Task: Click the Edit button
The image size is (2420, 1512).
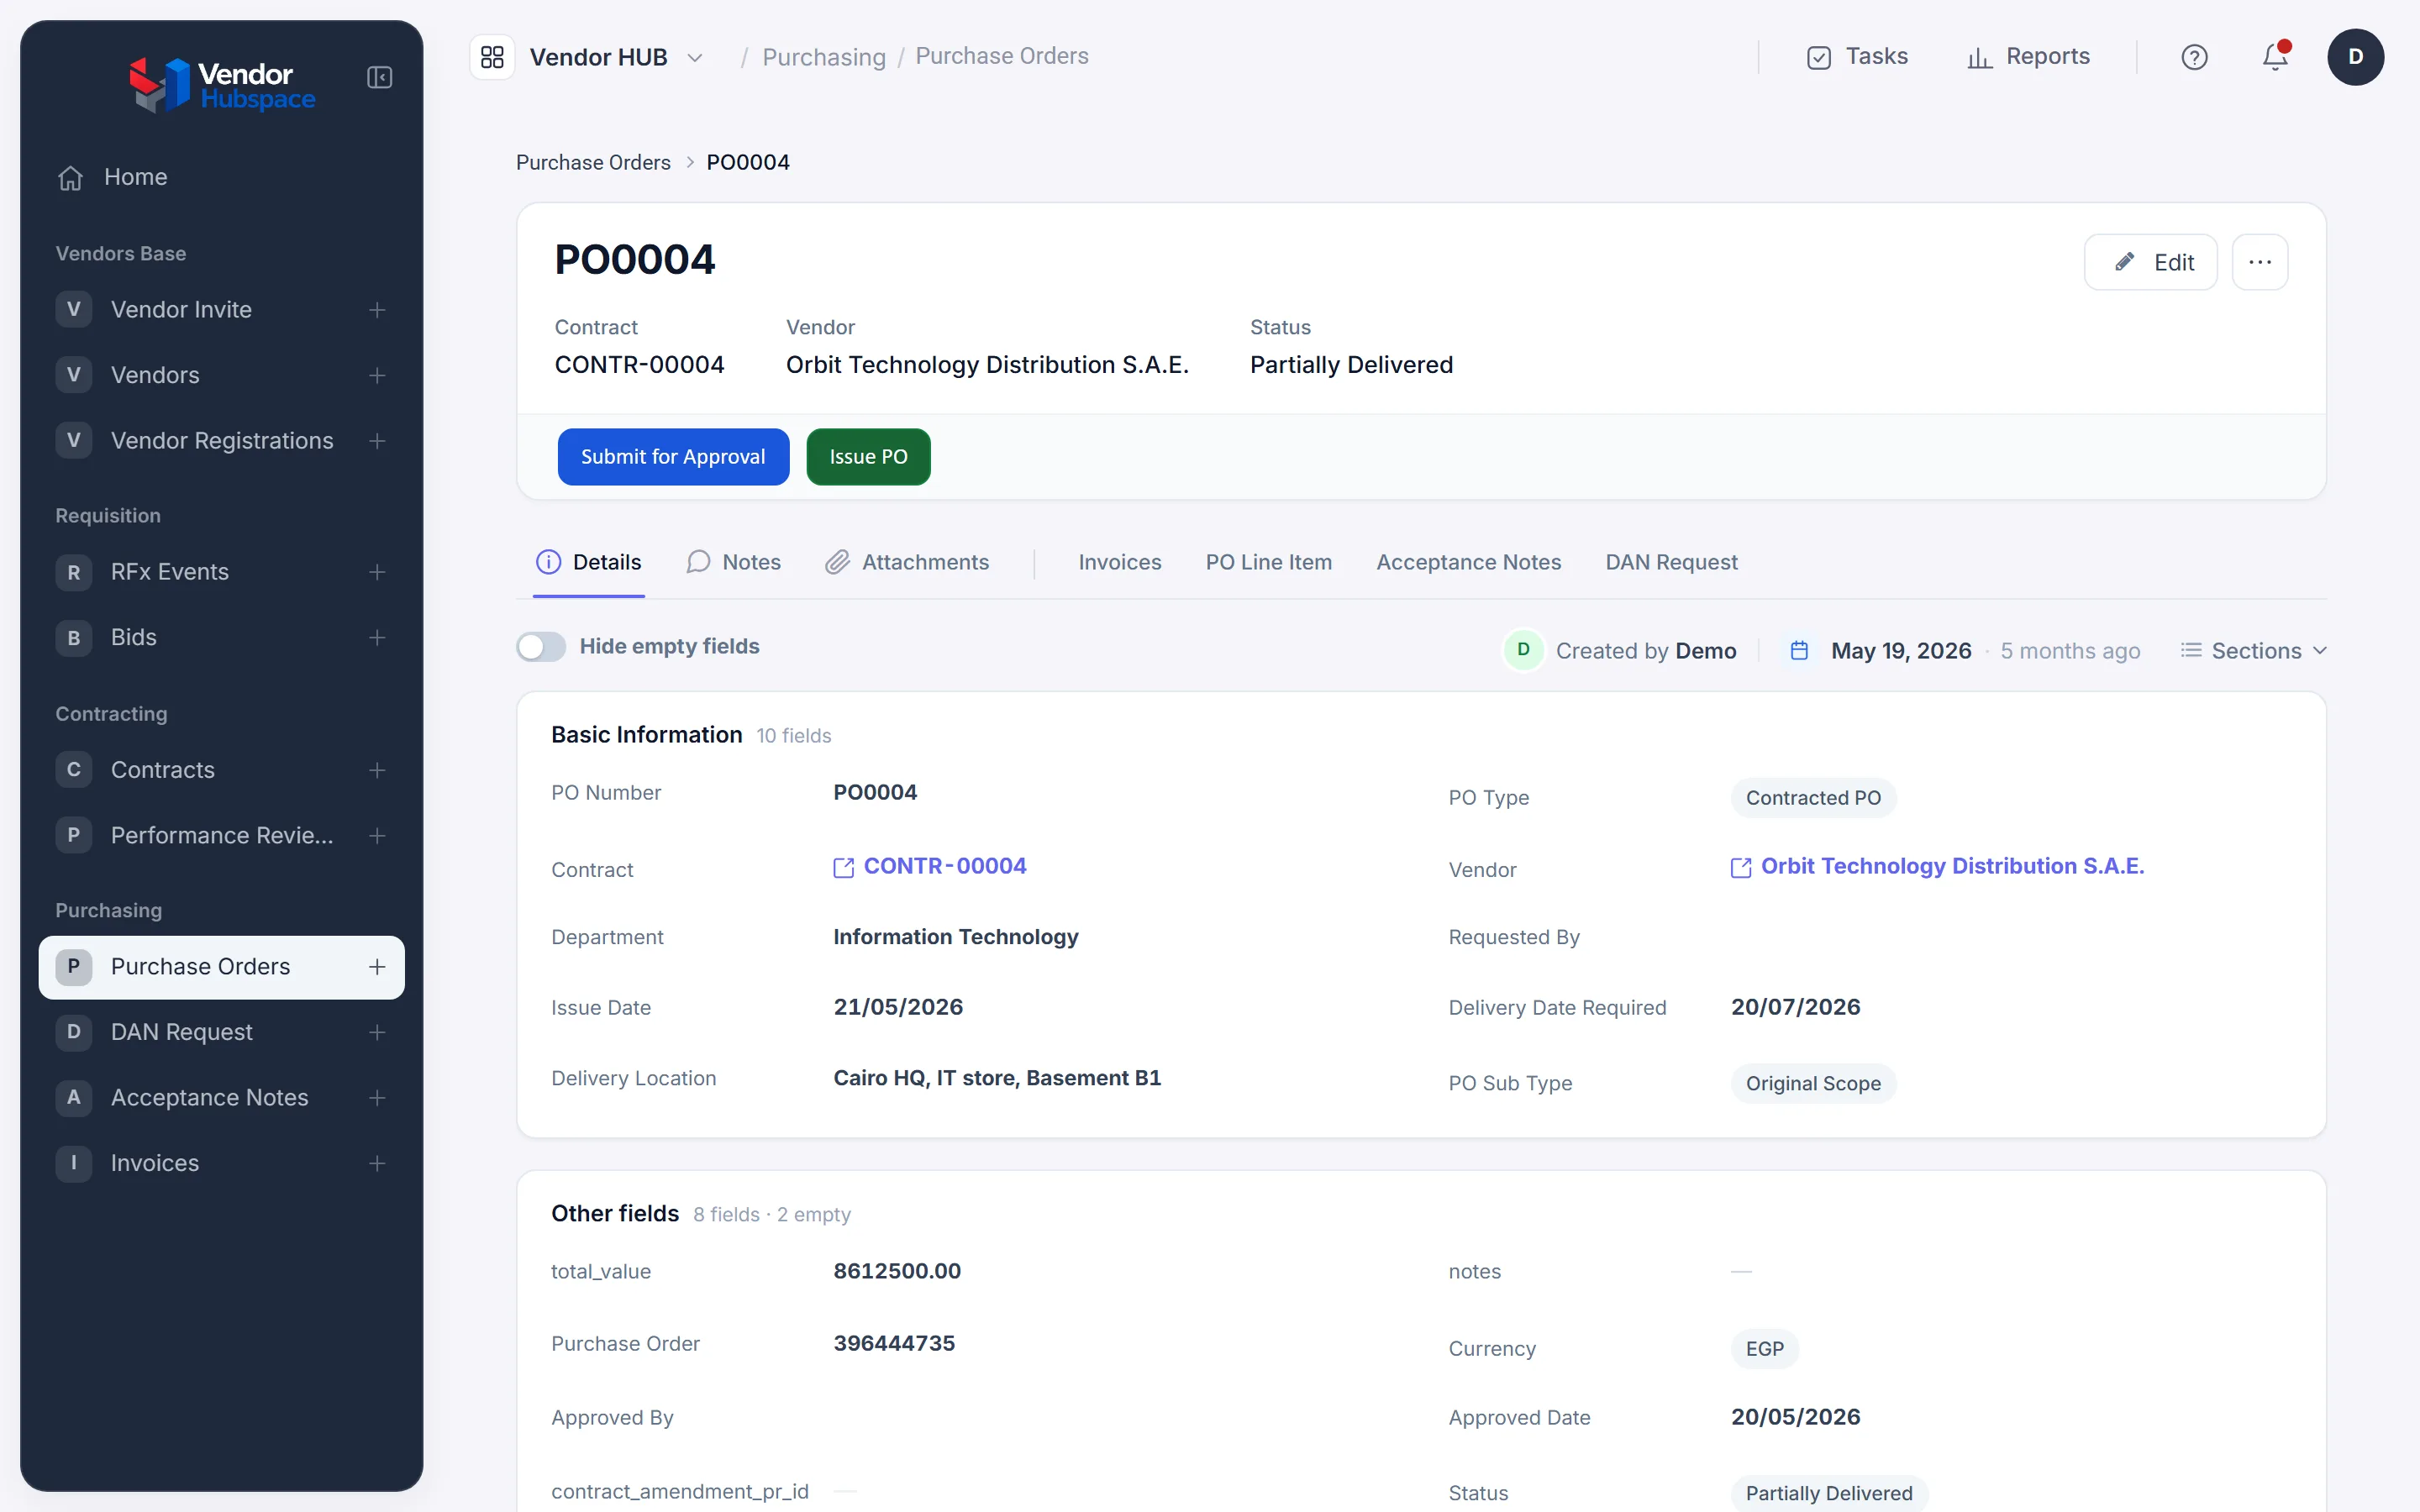Action: click(x=2150, y=262)
